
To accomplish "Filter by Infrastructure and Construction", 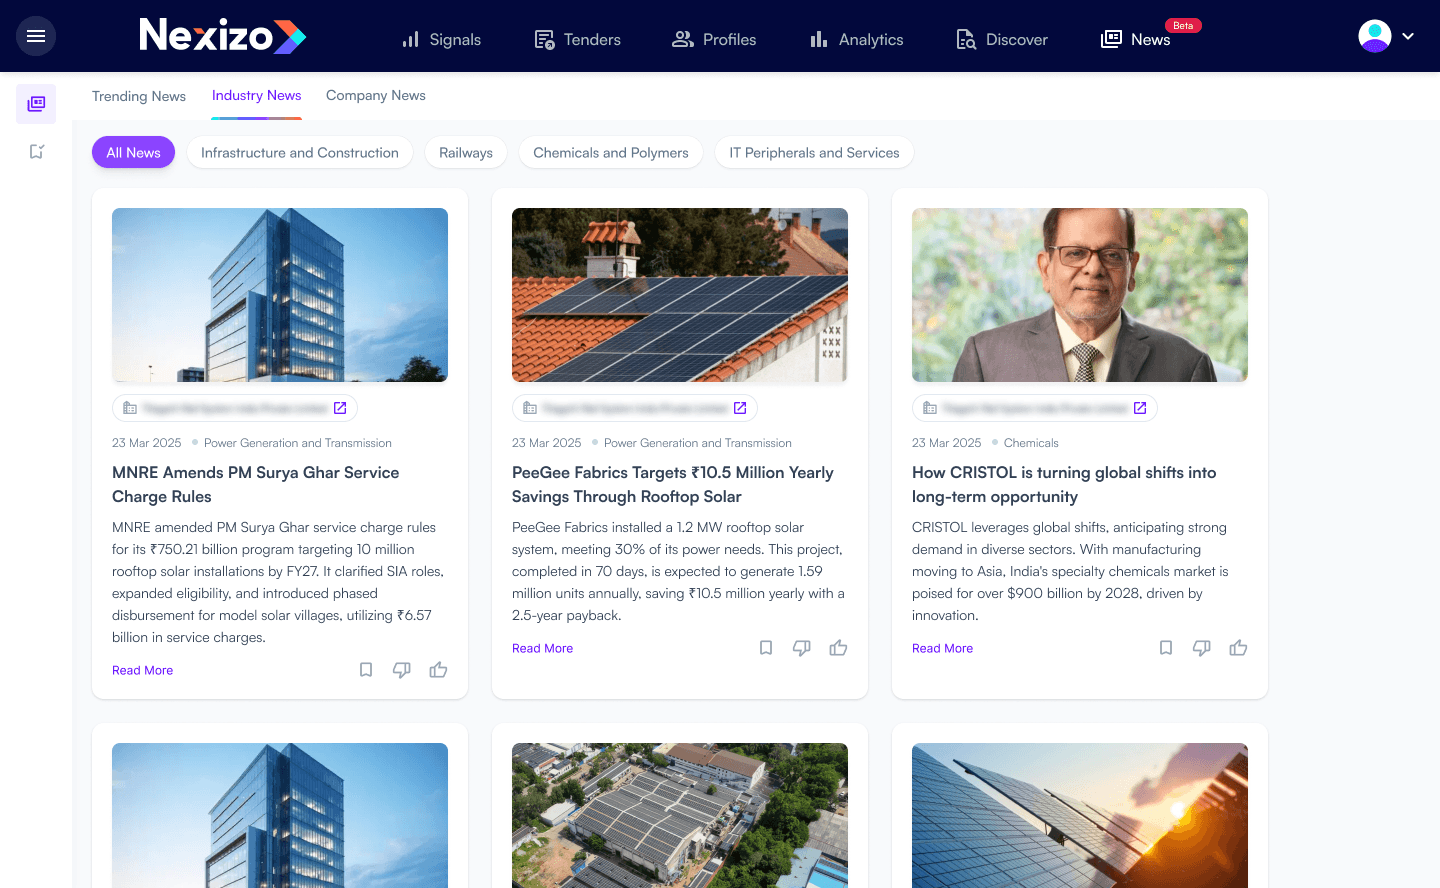I will tap(300, 152).
